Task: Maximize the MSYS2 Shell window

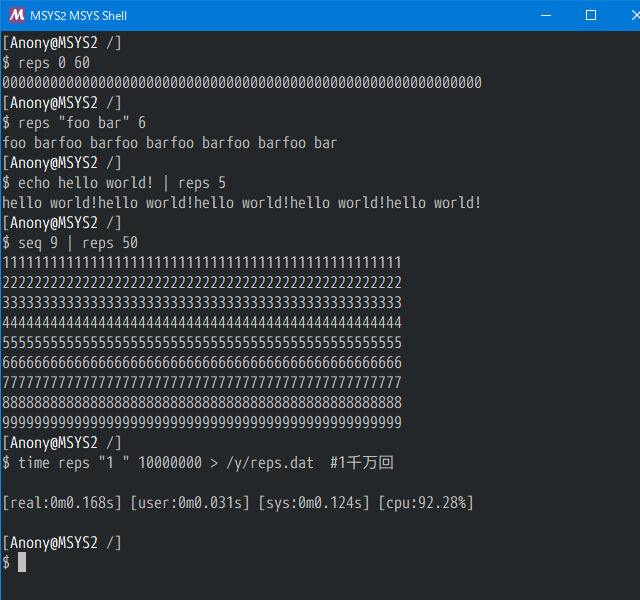Action: click(591, 15)
